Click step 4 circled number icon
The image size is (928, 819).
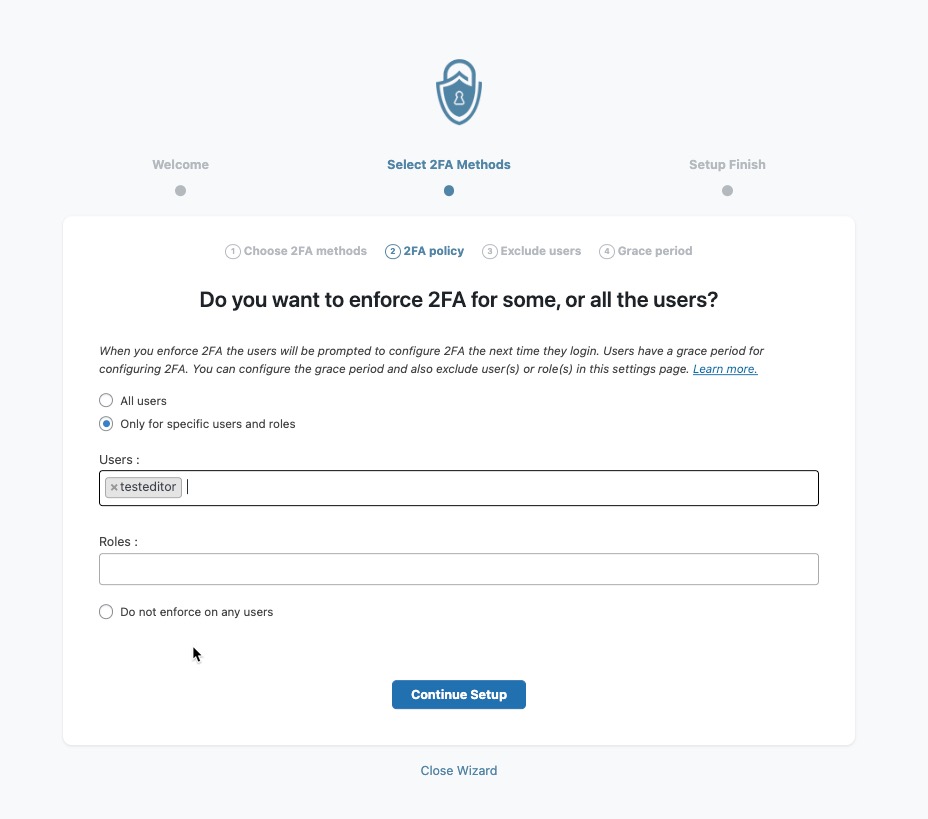[607, 252]
